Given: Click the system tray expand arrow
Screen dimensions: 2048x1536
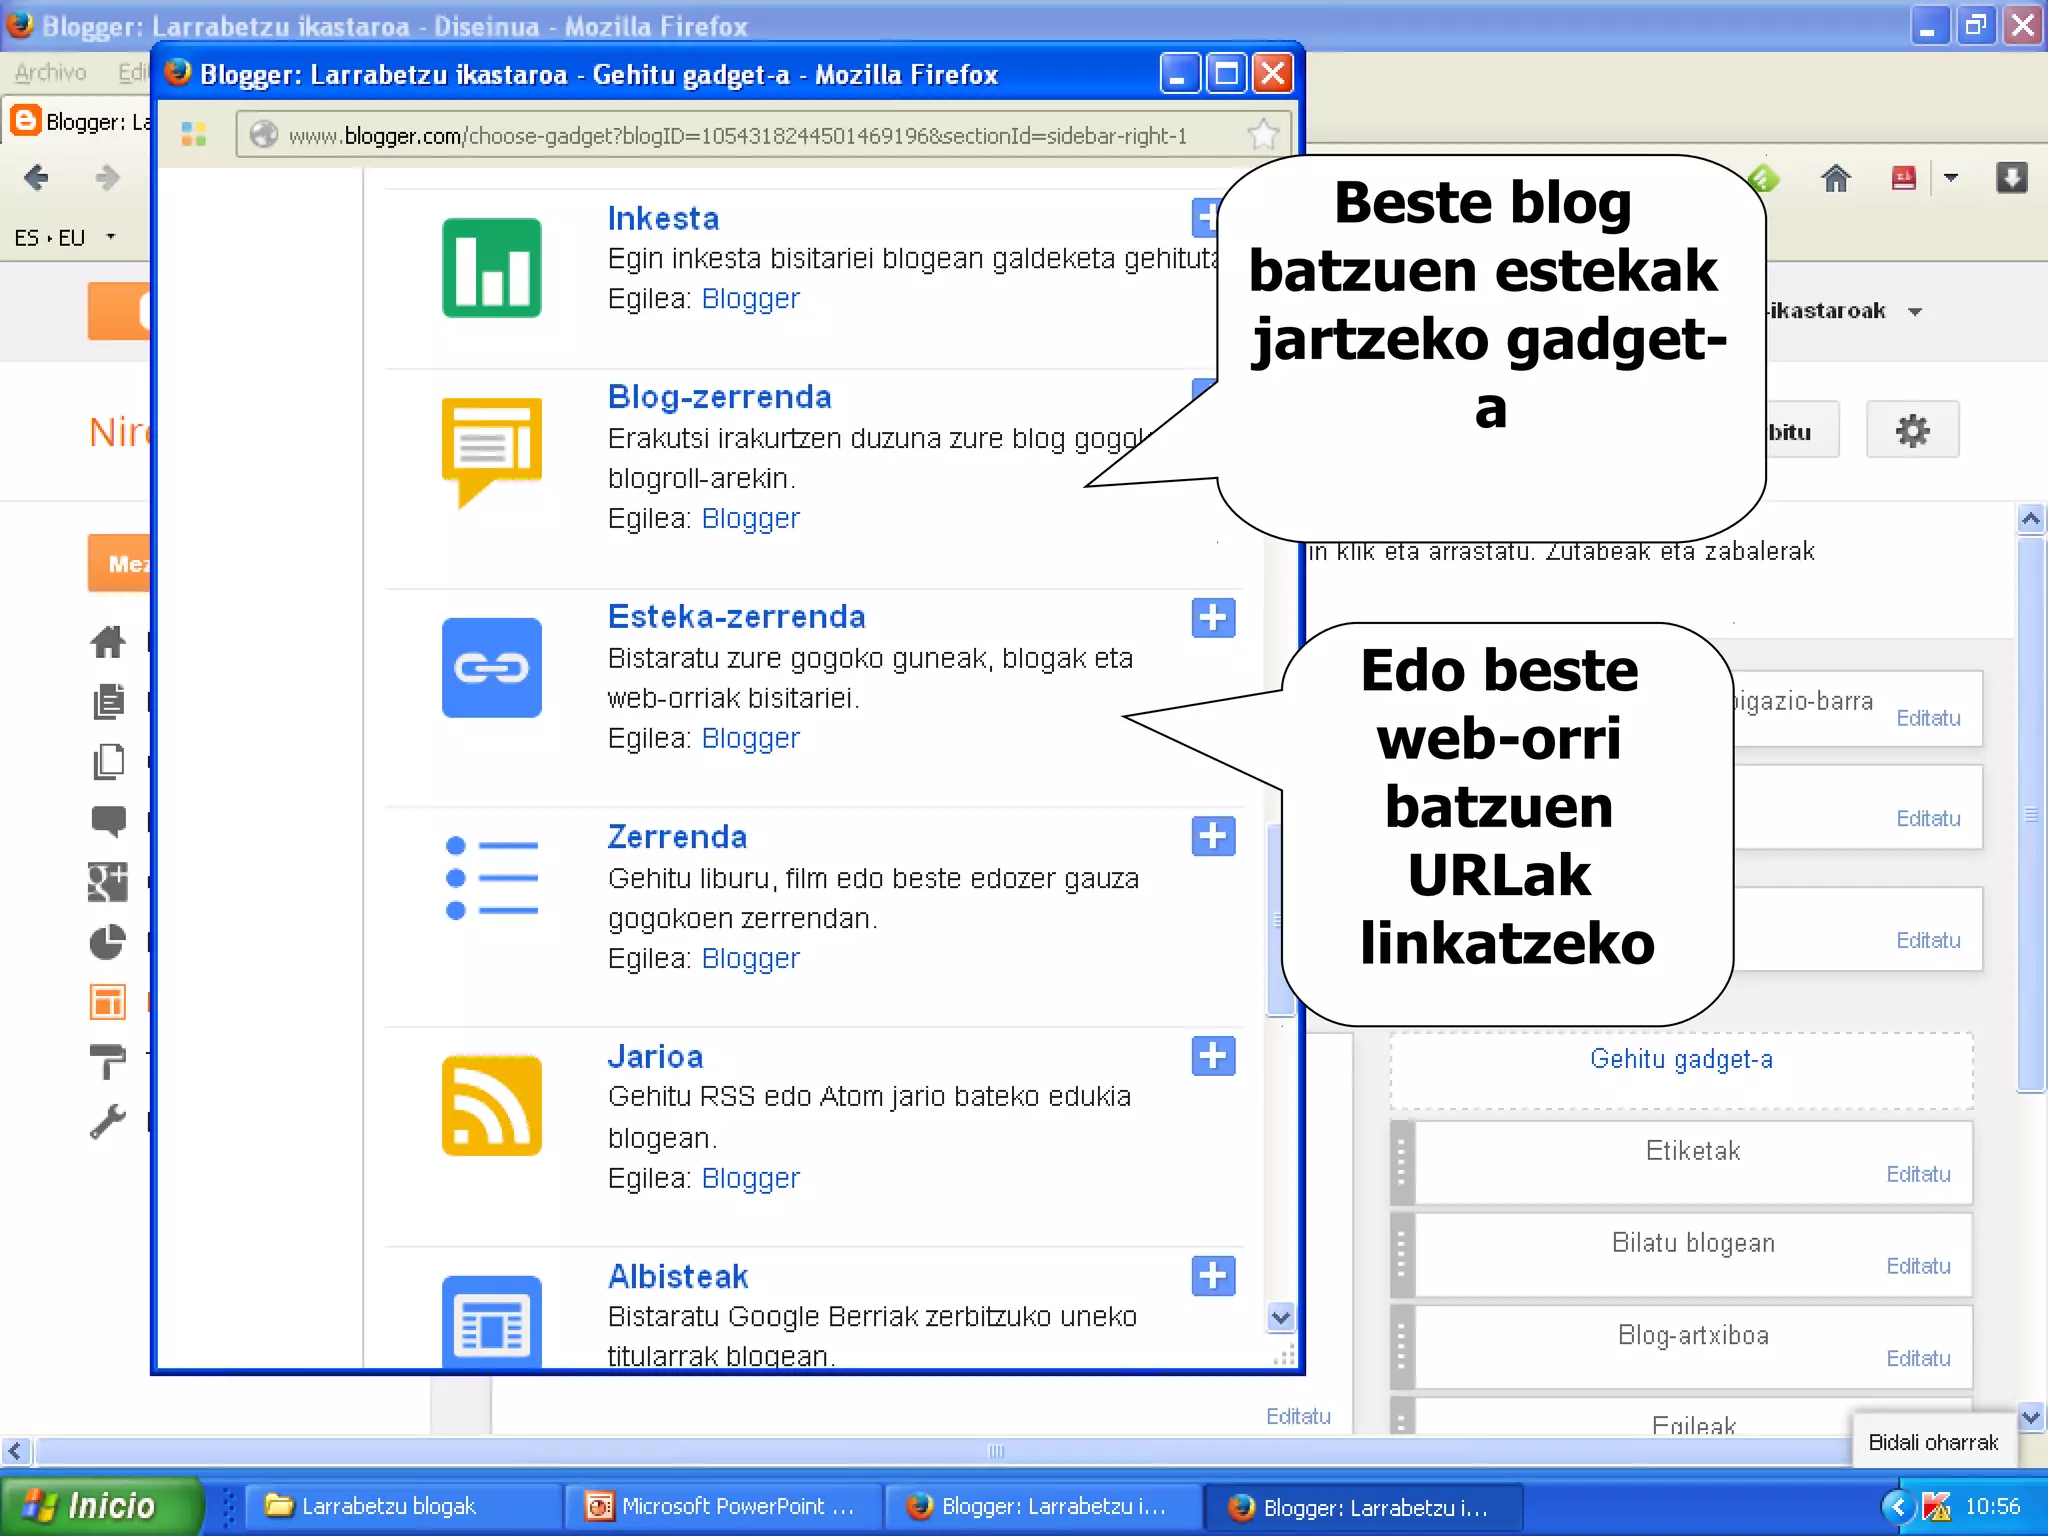Looking at the screenshot, I should (x=1897, y=1506).
